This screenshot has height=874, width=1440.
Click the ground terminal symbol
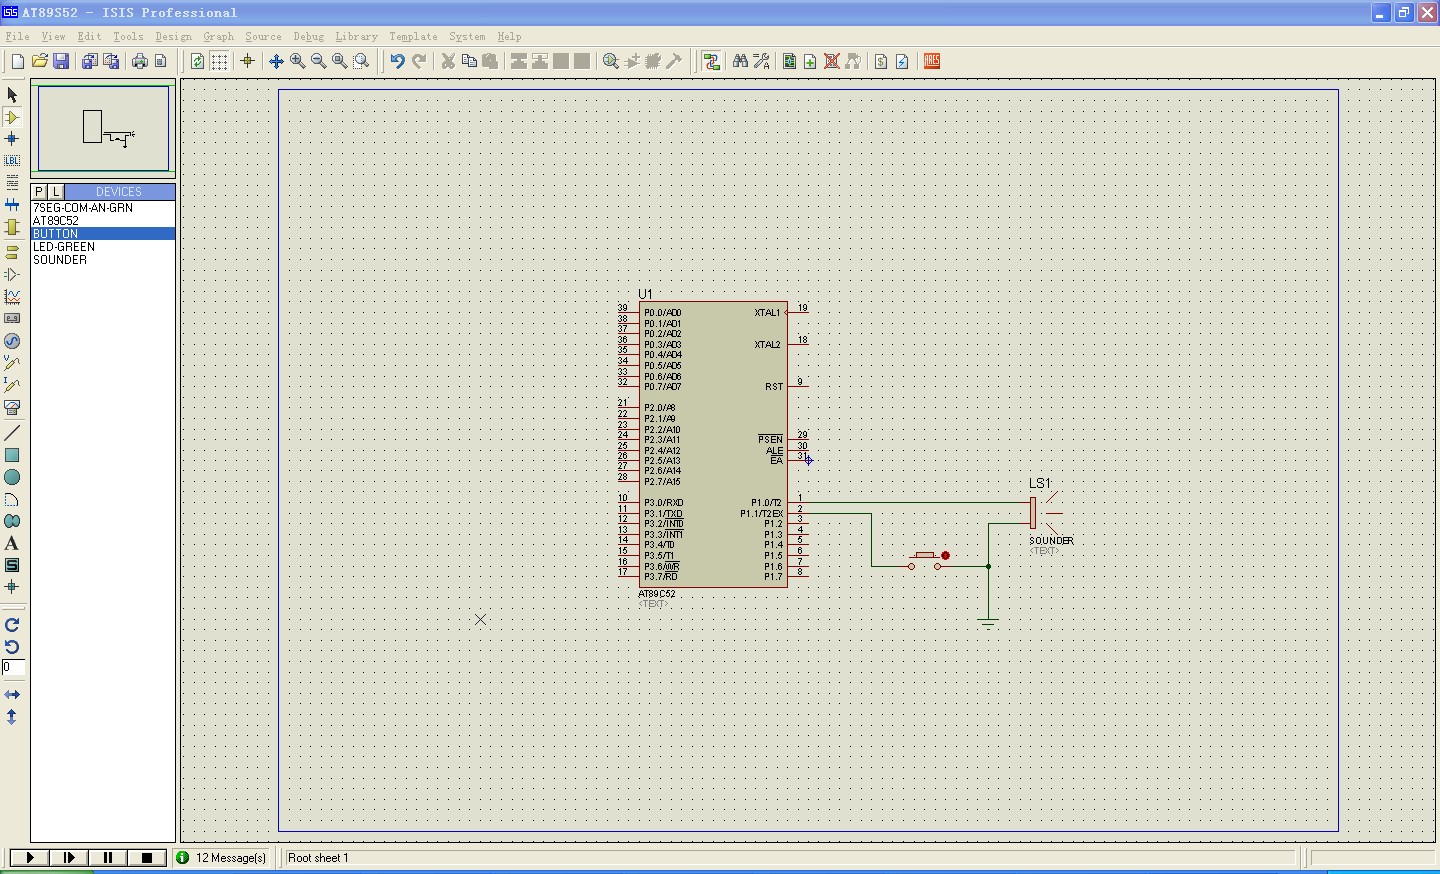coord(988,623)
